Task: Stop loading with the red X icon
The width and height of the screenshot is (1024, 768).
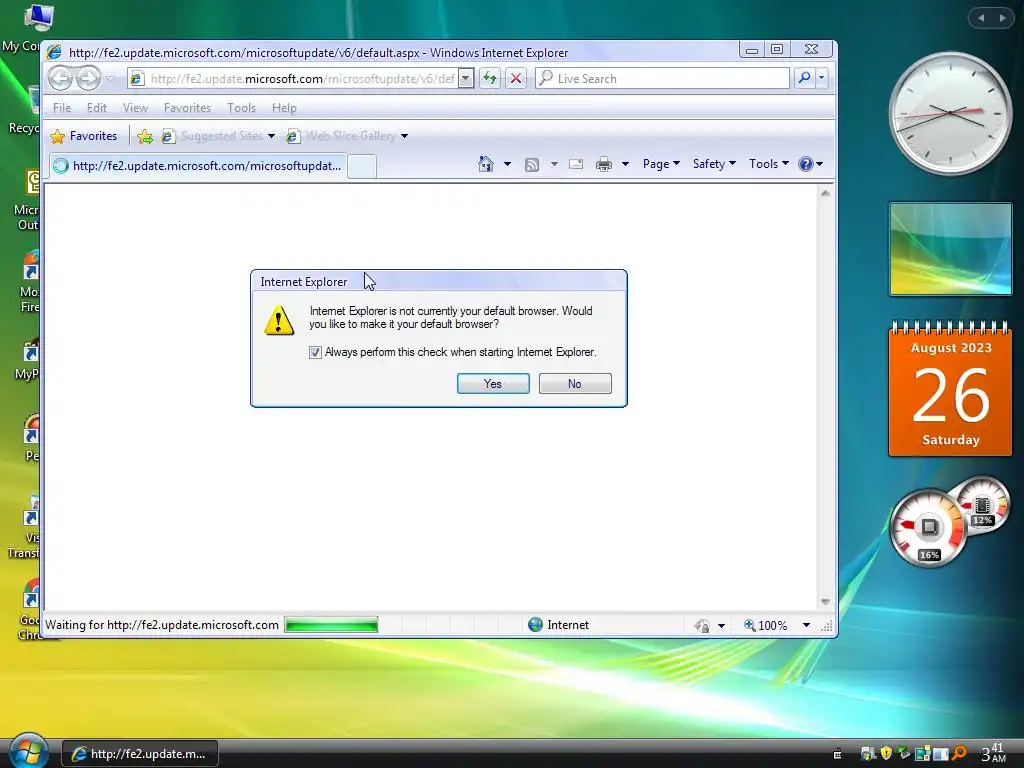Action: (516, 78)
